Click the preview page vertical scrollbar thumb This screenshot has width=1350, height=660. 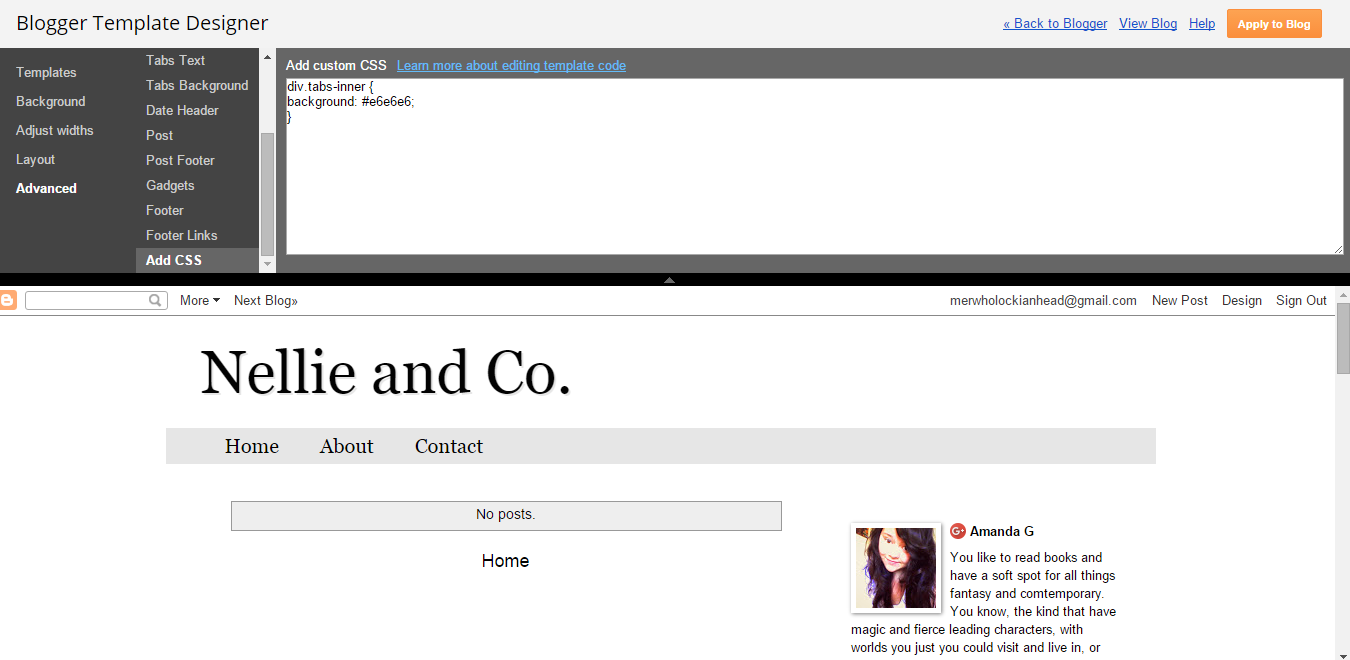[1343, 338]
